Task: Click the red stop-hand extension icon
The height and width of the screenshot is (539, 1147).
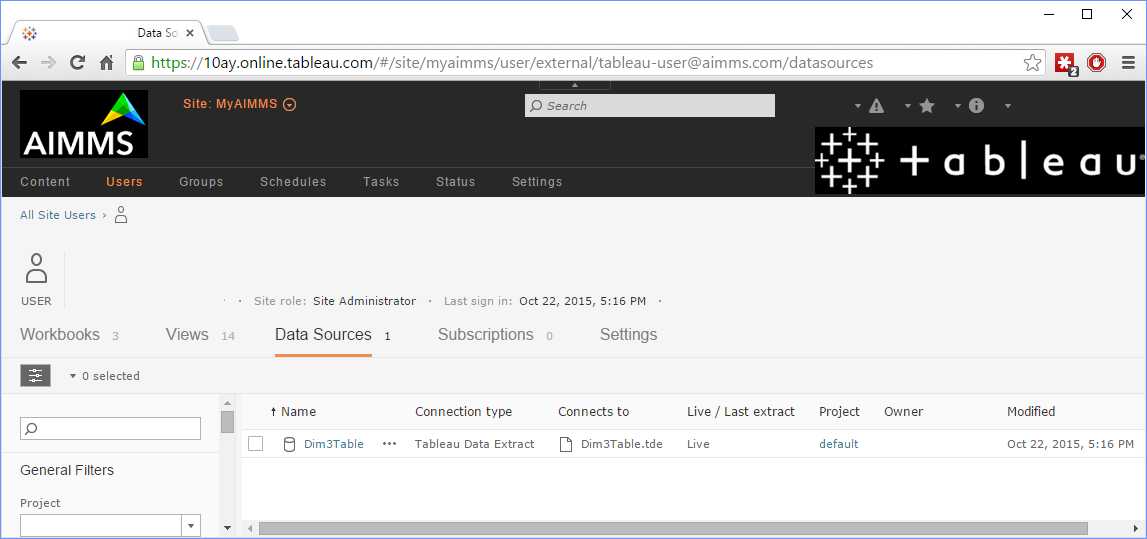Action: (1096, 63)
